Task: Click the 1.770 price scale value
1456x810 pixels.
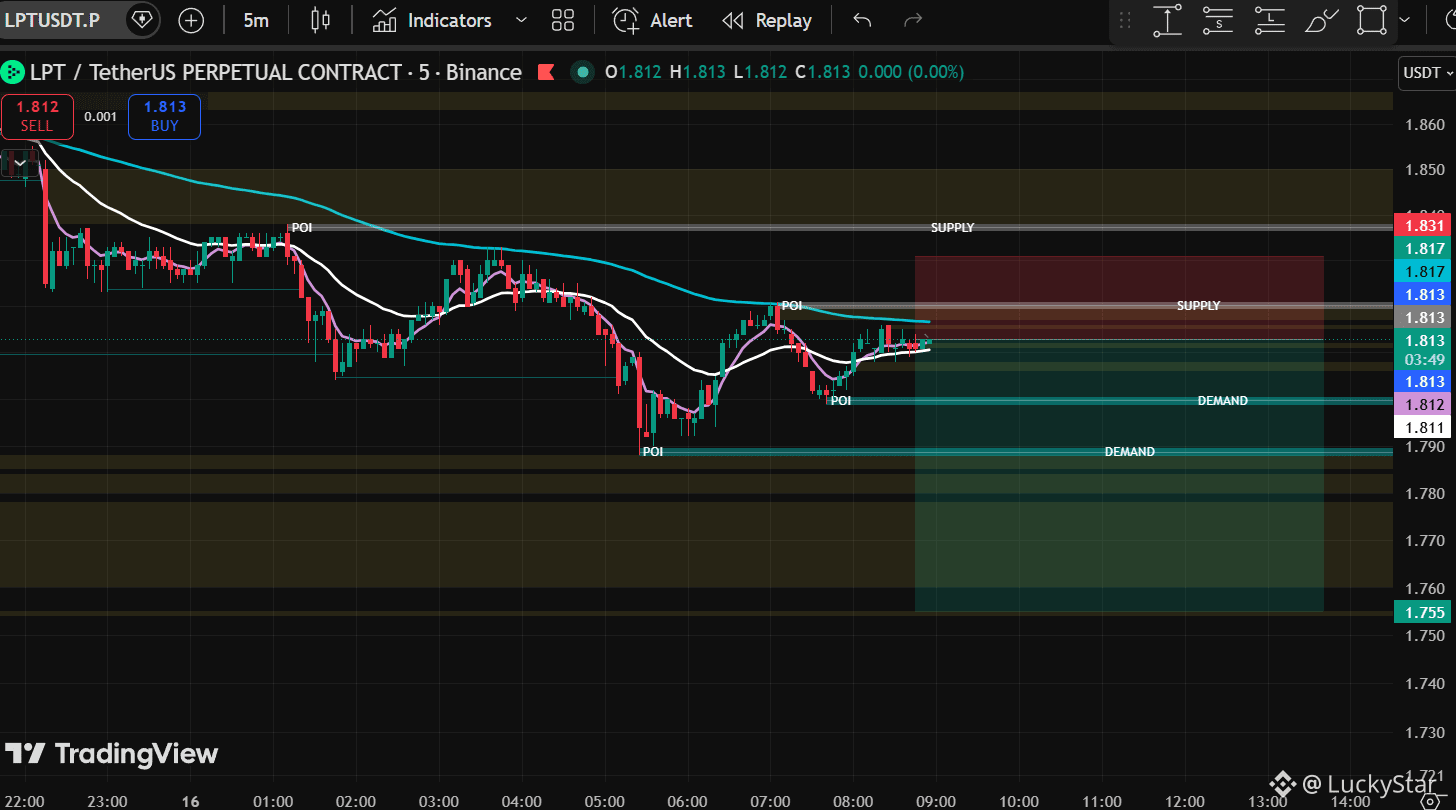Action: (x=1425, y=541)
